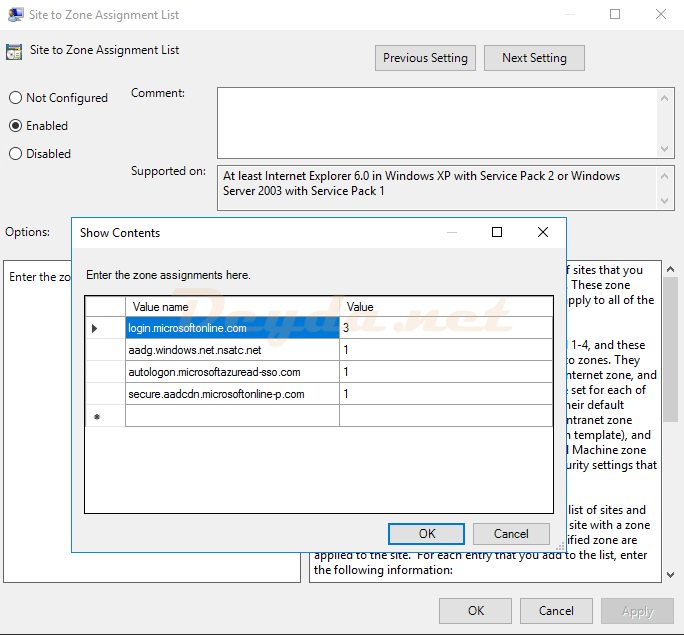Select secure.aadcdn.microsoftonline-p.com cell
This screenshot has height=635, width=684.
[x=233, y=394]
